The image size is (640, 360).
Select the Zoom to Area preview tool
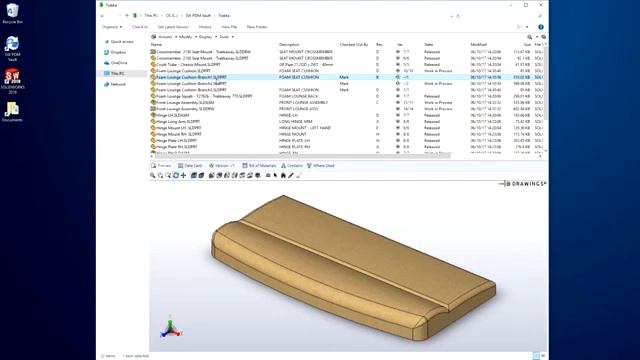click(x=160, y=176)
